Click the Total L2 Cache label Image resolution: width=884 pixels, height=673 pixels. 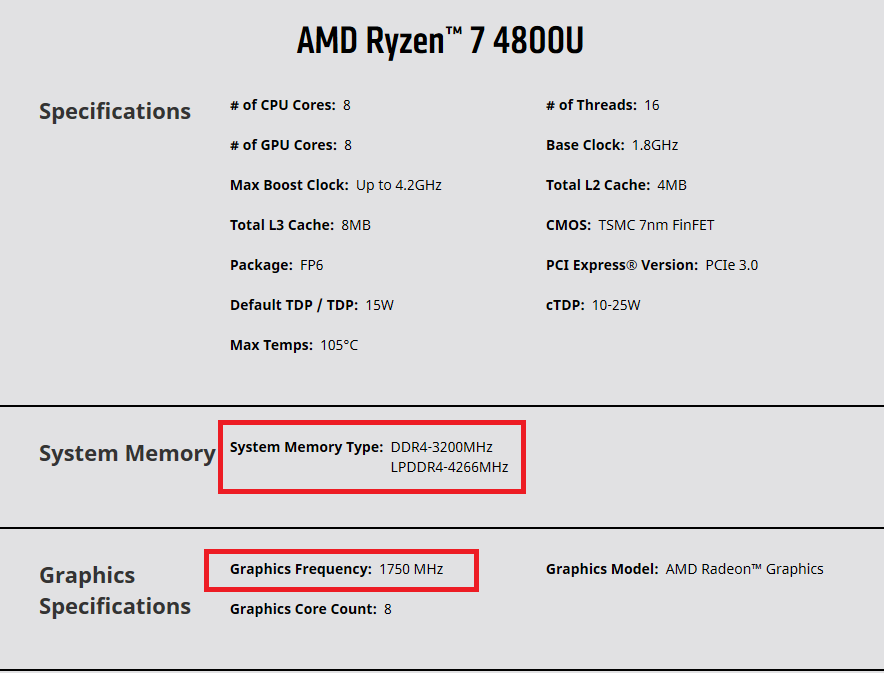point(595,185)
